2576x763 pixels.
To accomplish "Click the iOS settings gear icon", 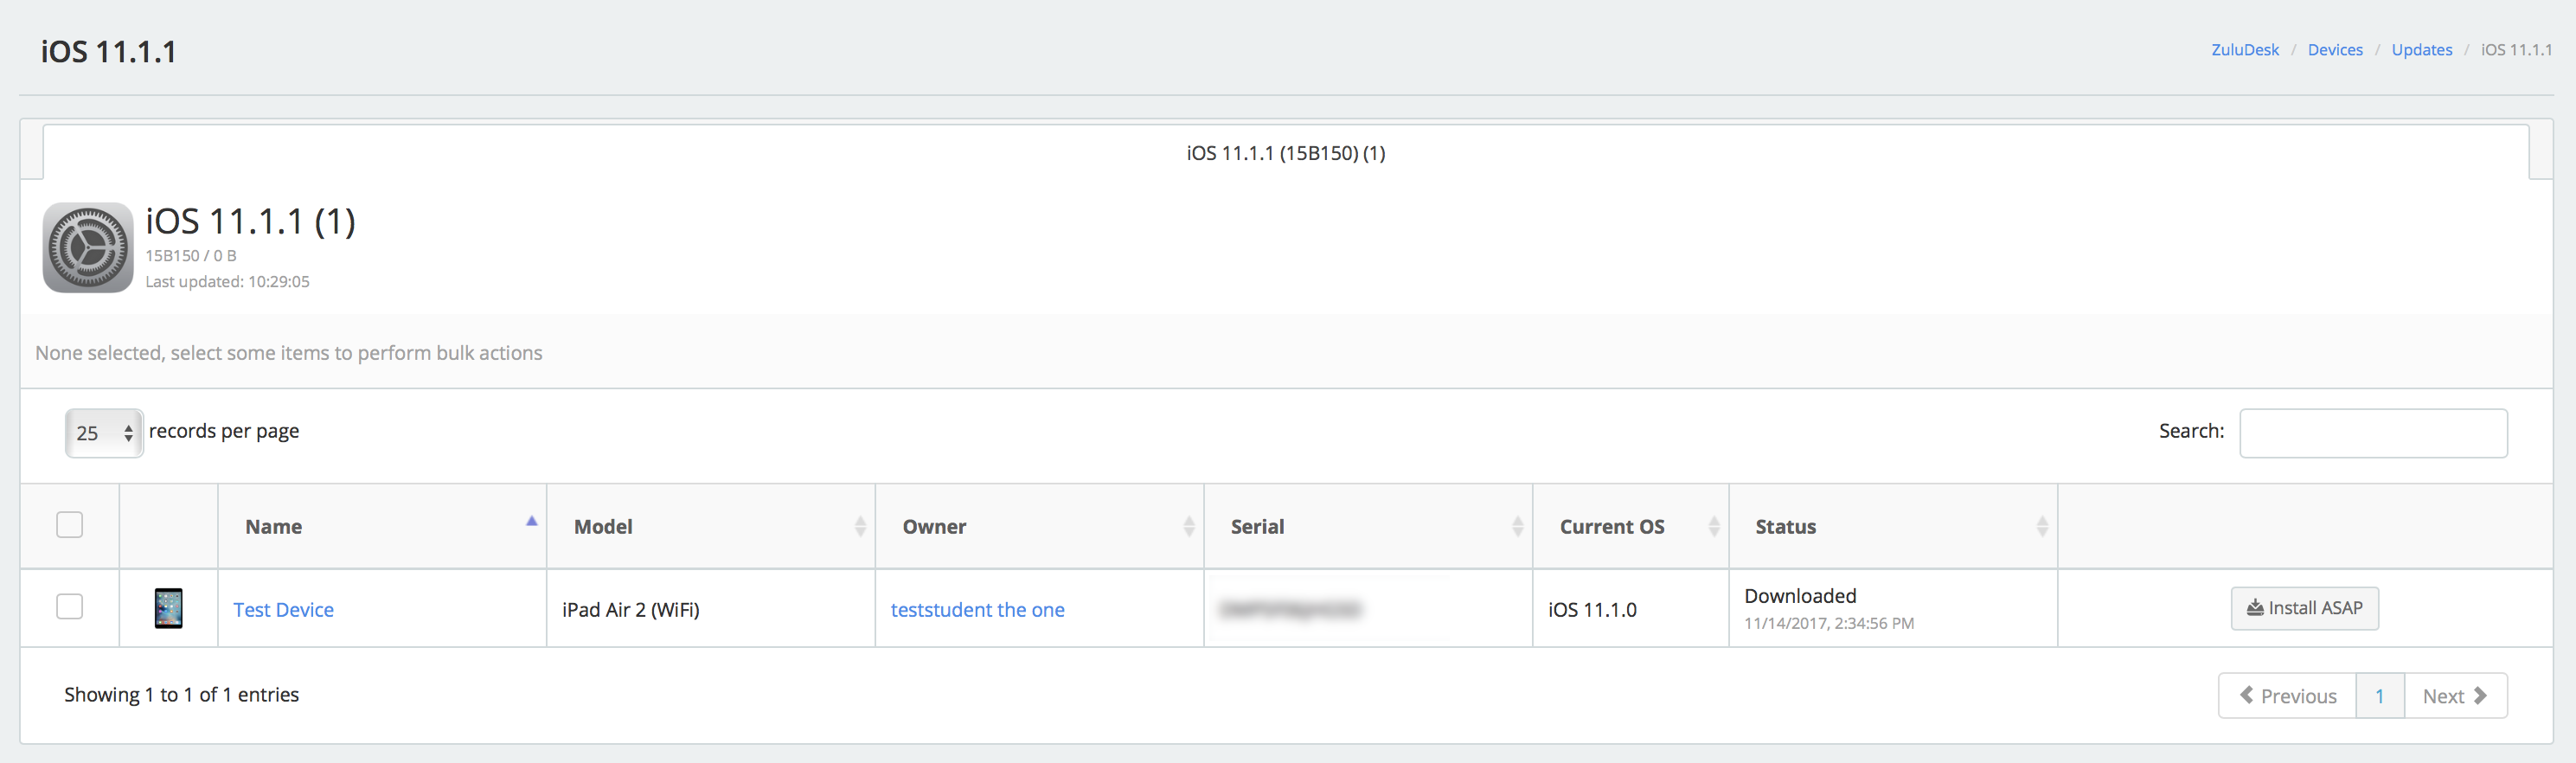I will [x=88, y=247].
